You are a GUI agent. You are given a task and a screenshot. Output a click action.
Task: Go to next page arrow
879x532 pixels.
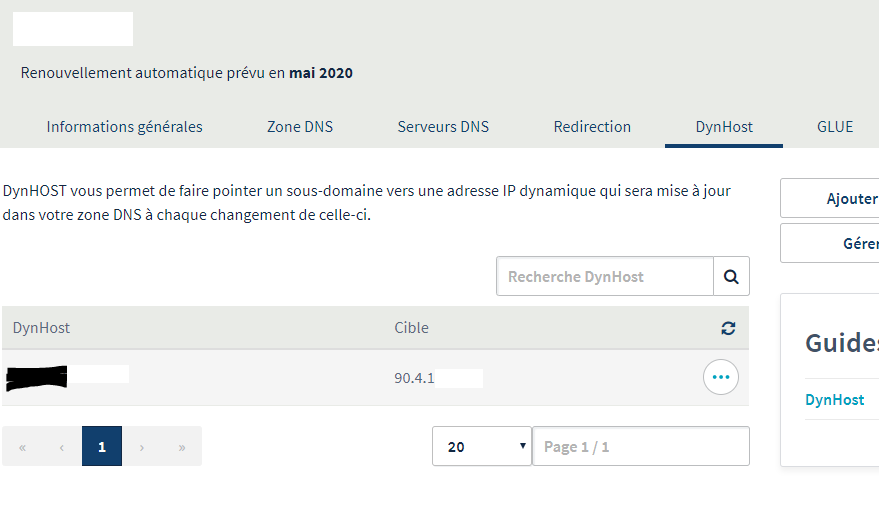tap(142, 447)
